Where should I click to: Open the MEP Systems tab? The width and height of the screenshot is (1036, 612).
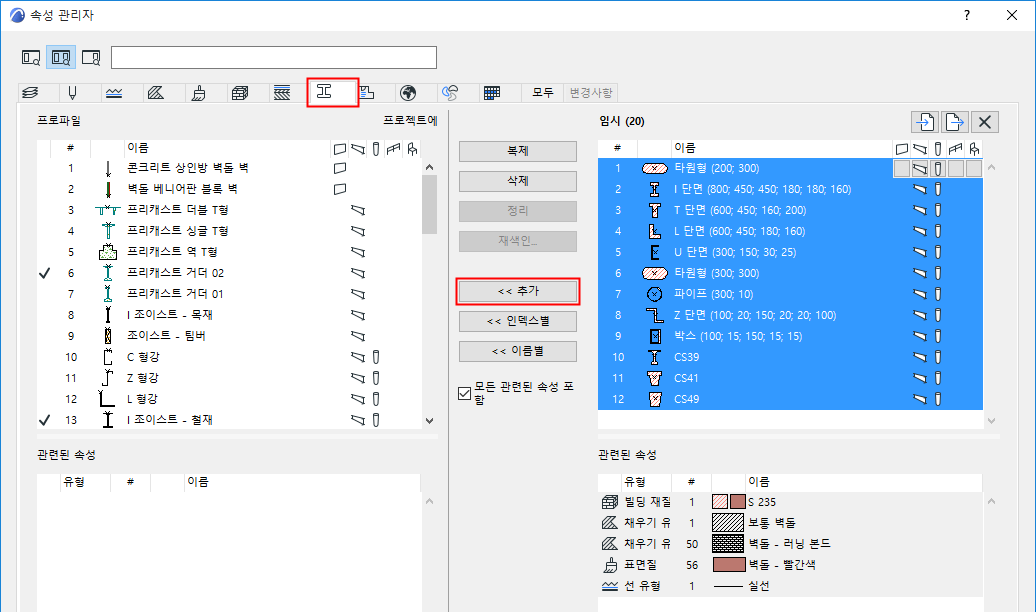click(450, 93)
